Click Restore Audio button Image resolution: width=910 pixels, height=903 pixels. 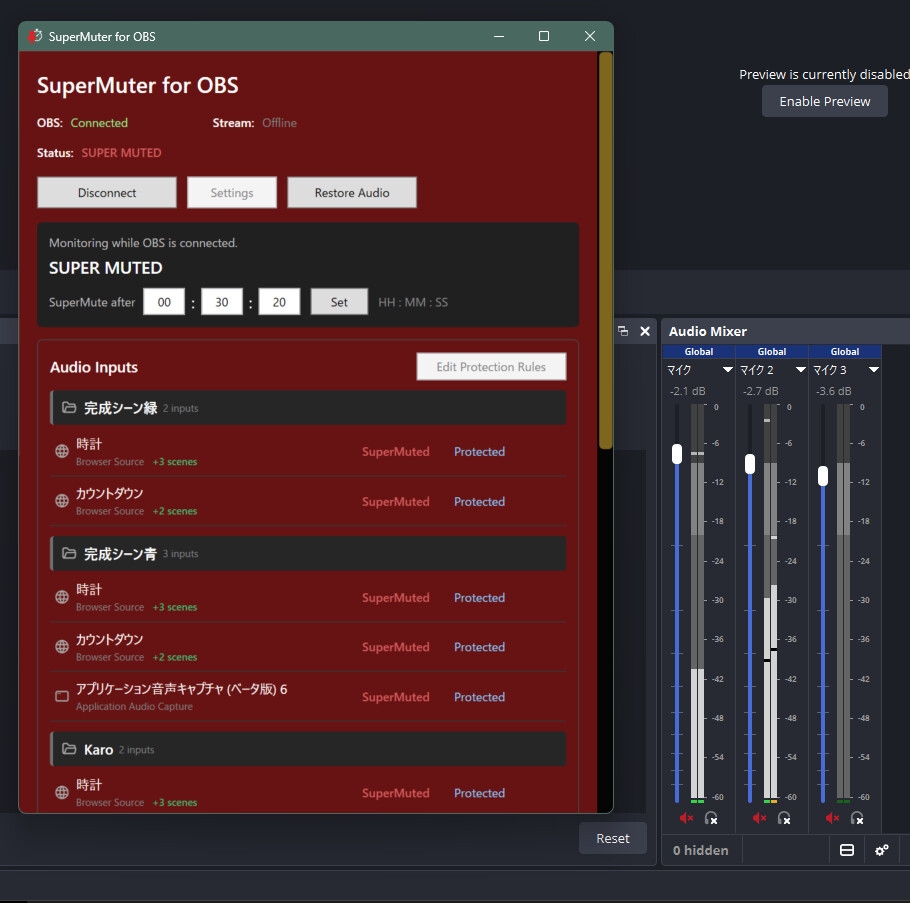point(352,193)
